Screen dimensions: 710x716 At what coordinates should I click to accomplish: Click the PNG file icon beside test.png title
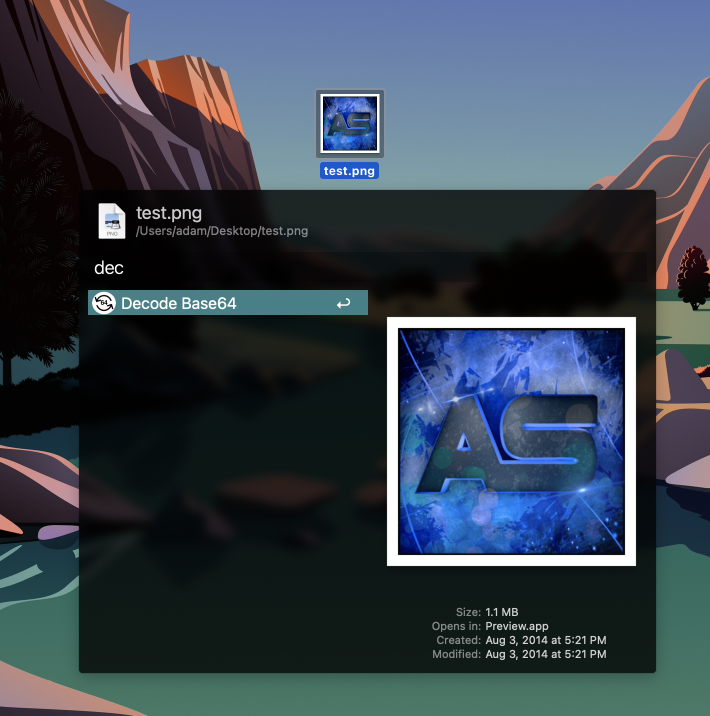point(112,221)
